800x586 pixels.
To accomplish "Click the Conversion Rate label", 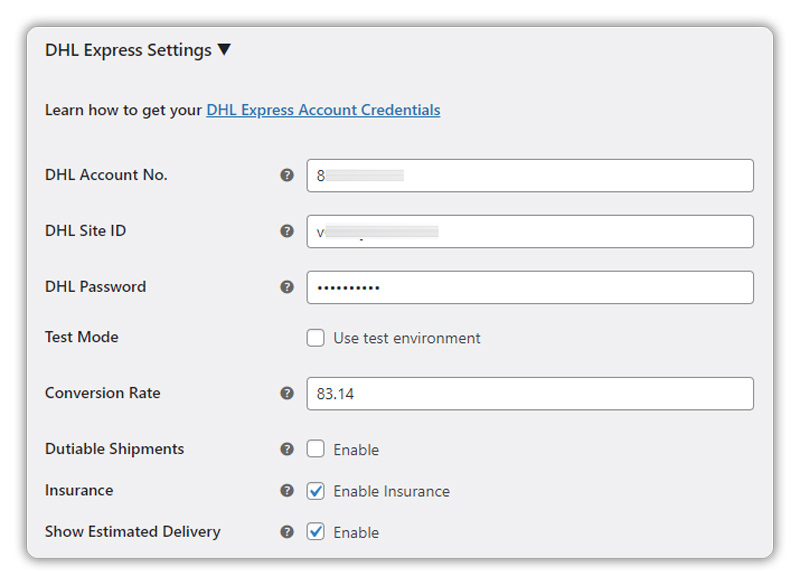I will point(103,393).
